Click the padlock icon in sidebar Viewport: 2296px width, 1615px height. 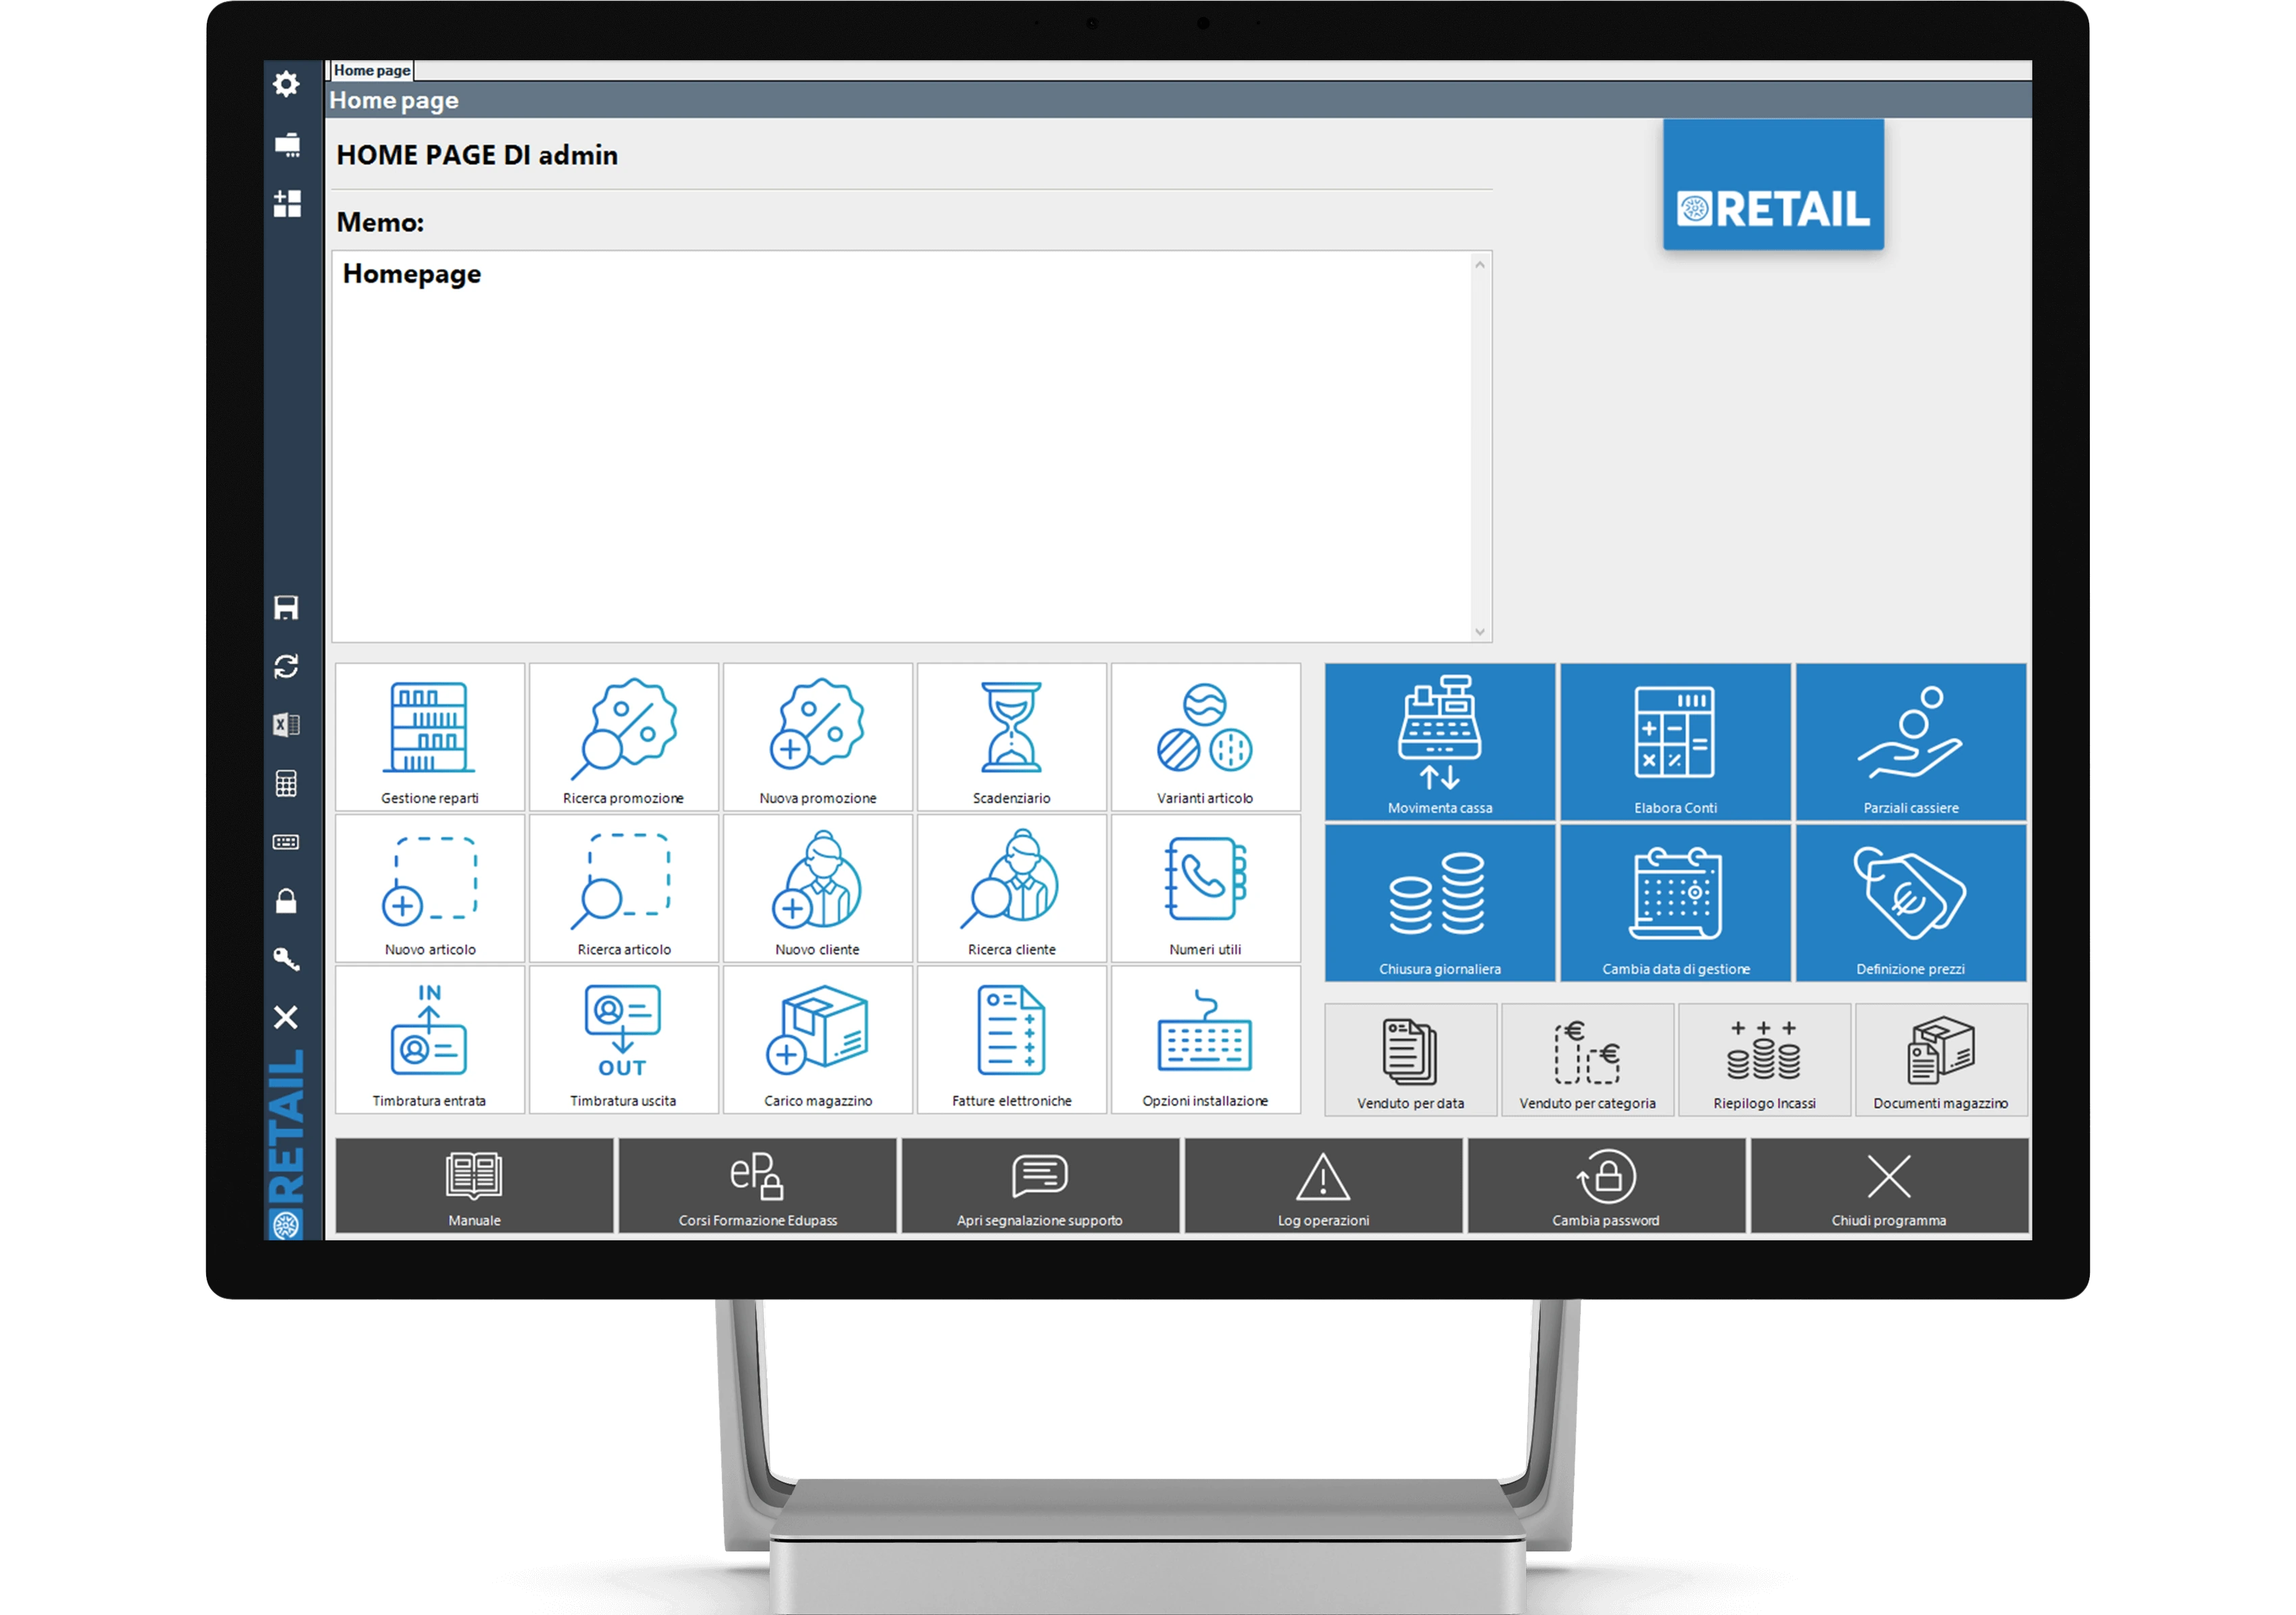point(286,901)
